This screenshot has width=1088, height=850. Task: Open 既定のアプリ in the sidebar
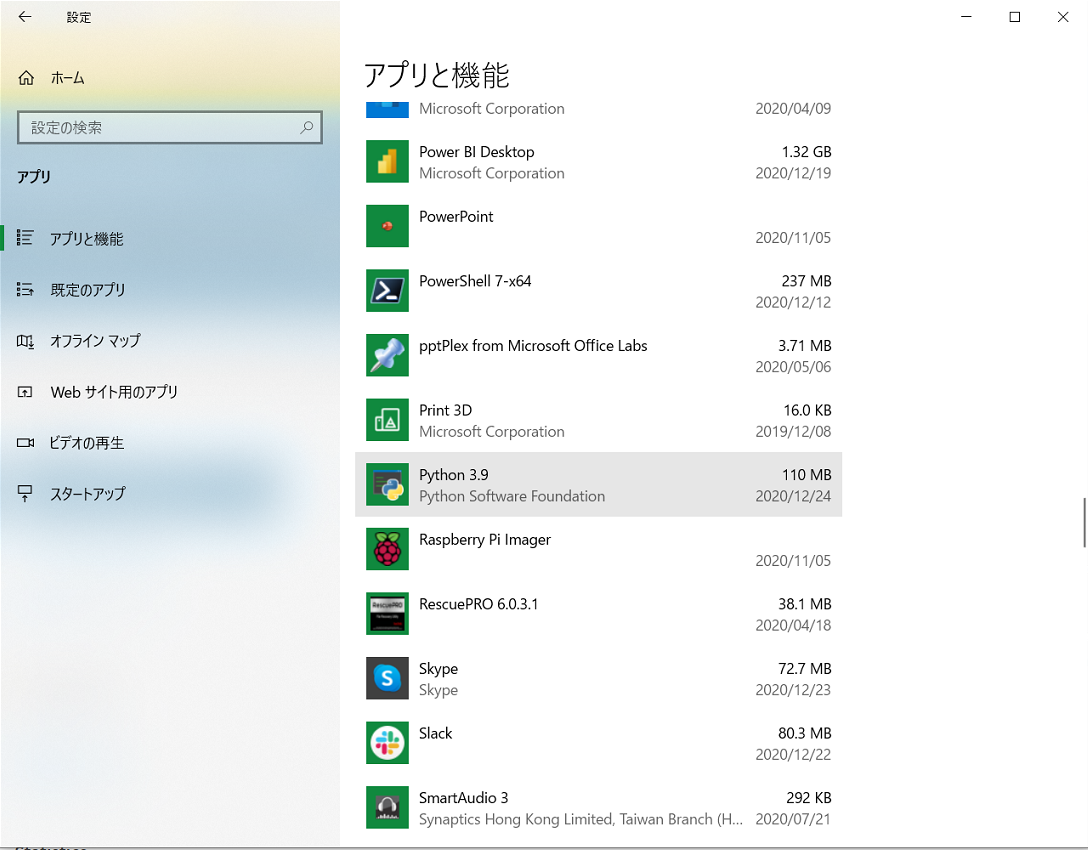click(170, 289)
